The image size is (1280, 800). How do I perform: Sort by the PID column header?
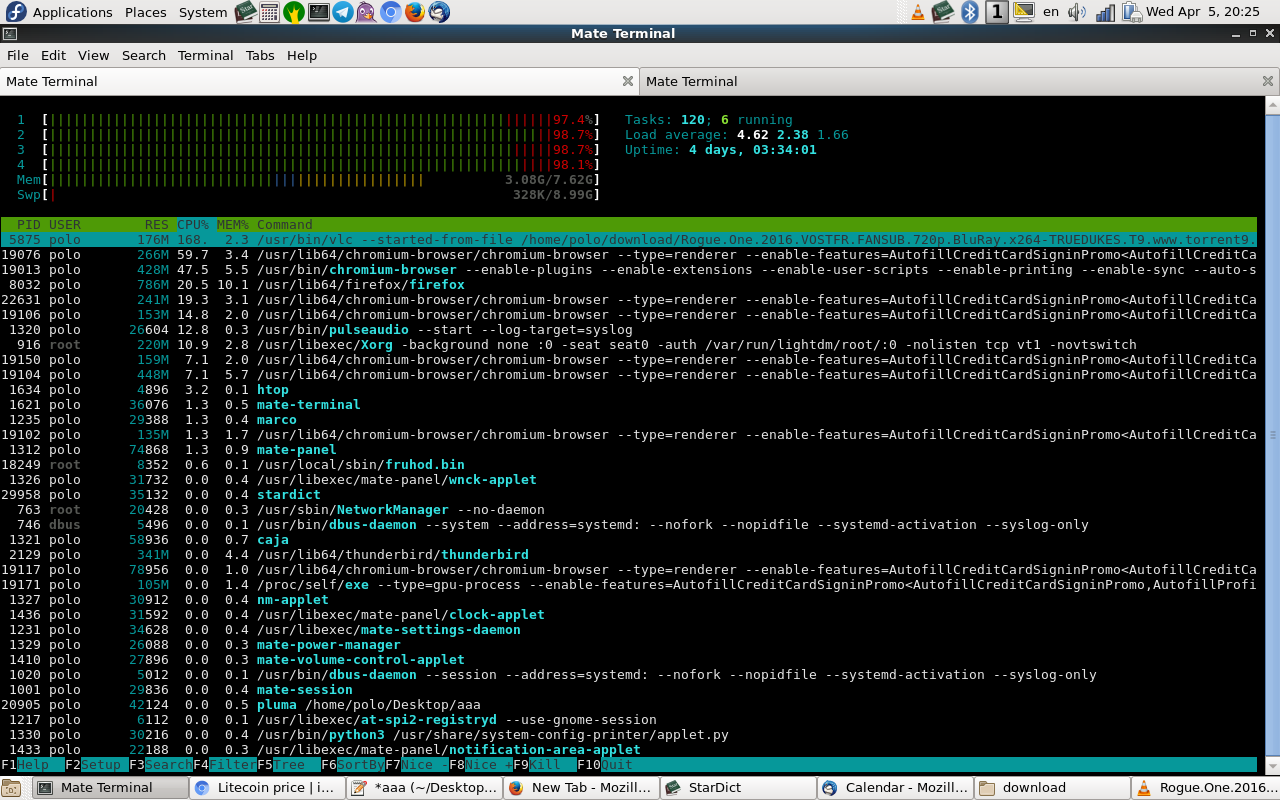tap(29, 225)
